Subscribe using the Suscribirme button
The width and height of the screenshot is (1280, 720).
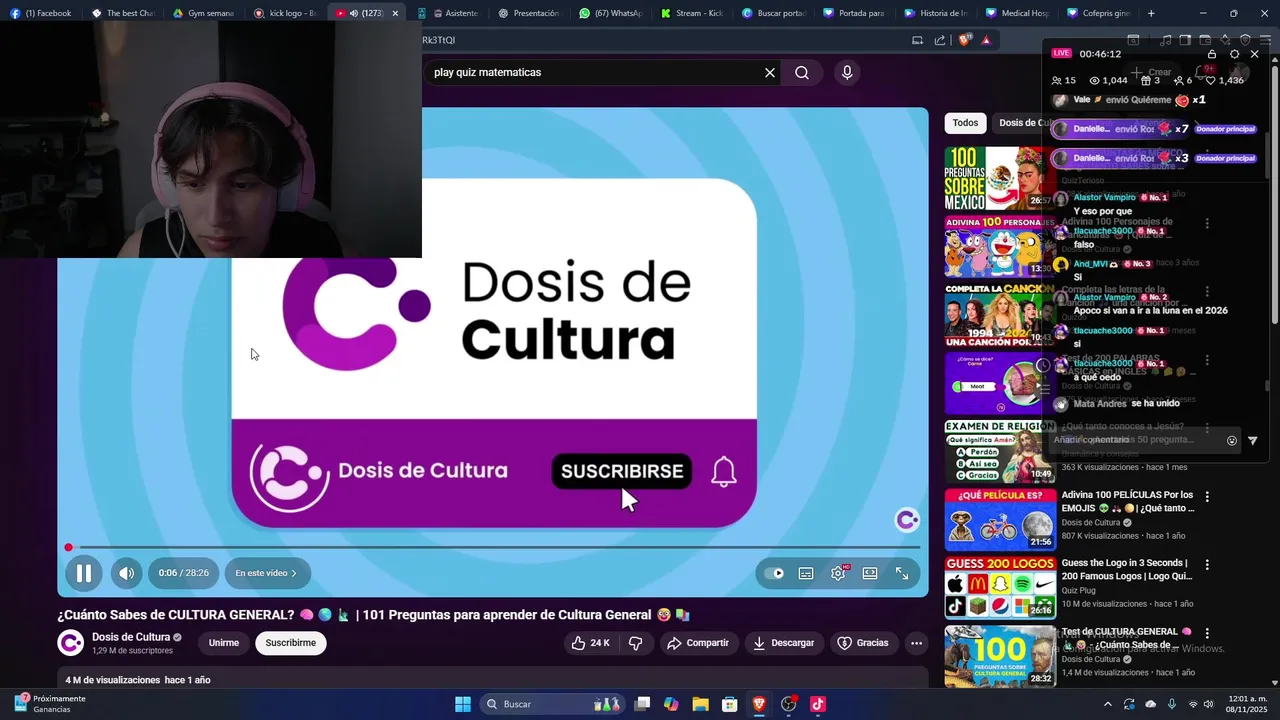[x=291, y=643]
